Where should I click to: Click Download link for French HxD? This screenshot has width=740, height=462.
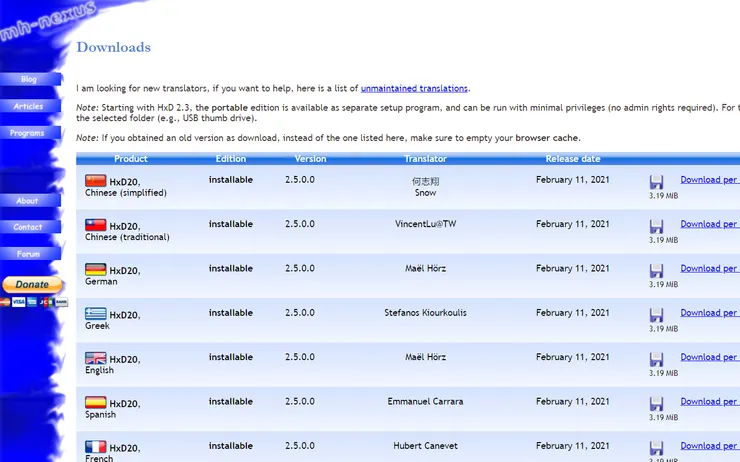(x=710, y=446)
